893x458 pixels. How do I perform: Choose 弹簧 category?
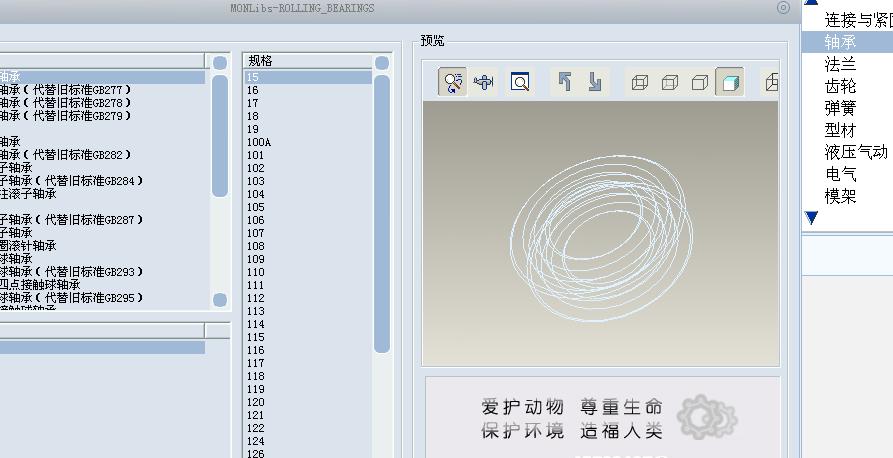tap(841, 108)
